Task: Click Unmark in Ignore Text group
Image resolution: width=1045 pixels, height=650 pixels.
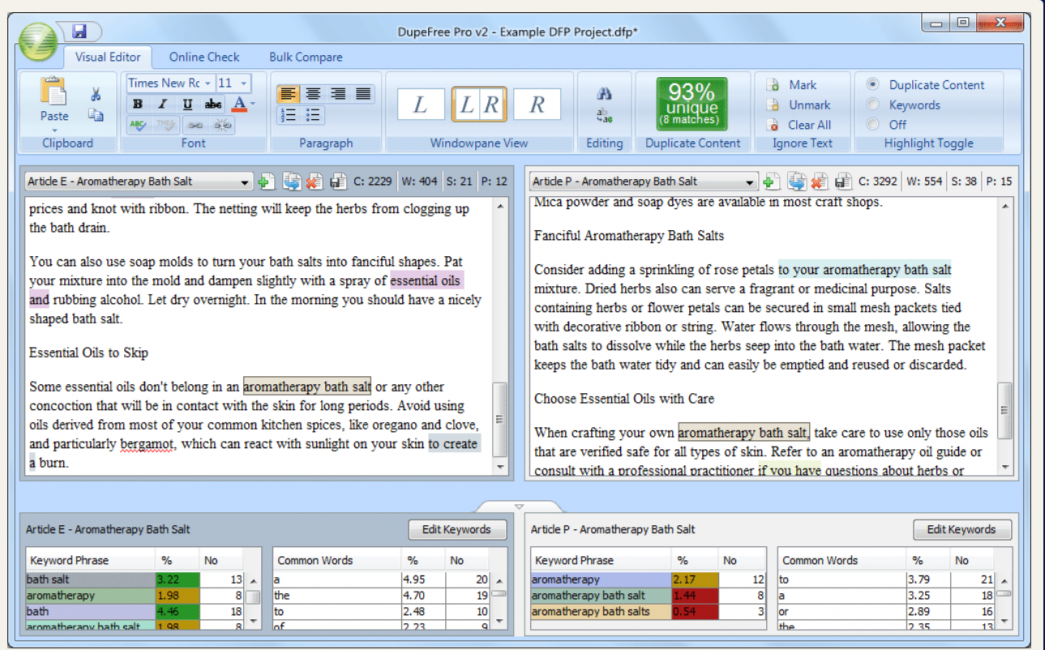Action: click(799, 105)
